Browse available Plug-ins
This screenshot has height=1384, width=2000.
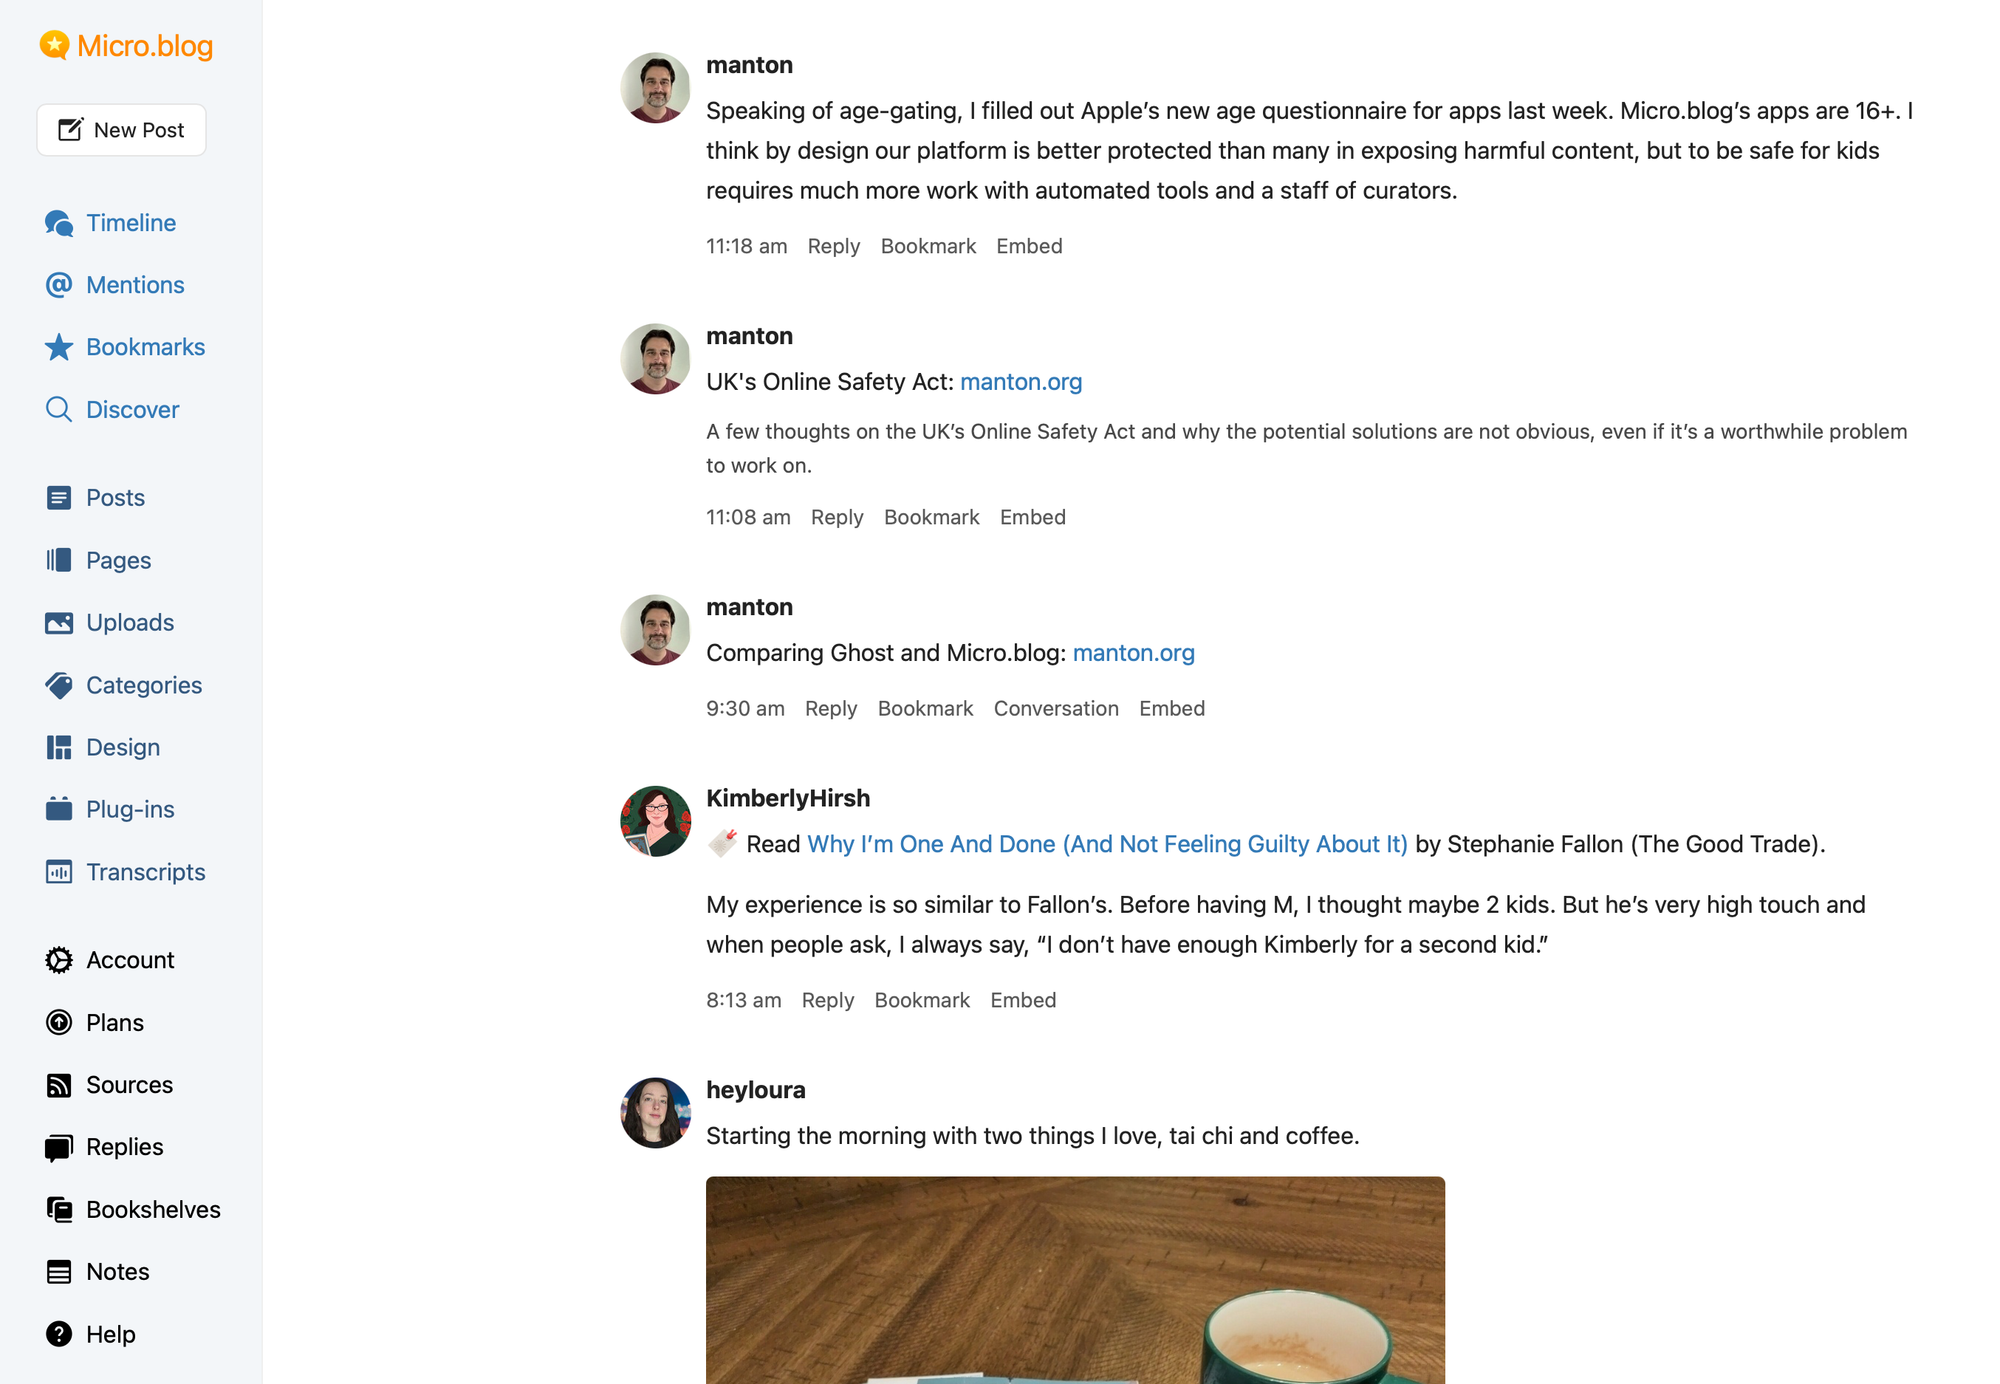tap(130, 809)
